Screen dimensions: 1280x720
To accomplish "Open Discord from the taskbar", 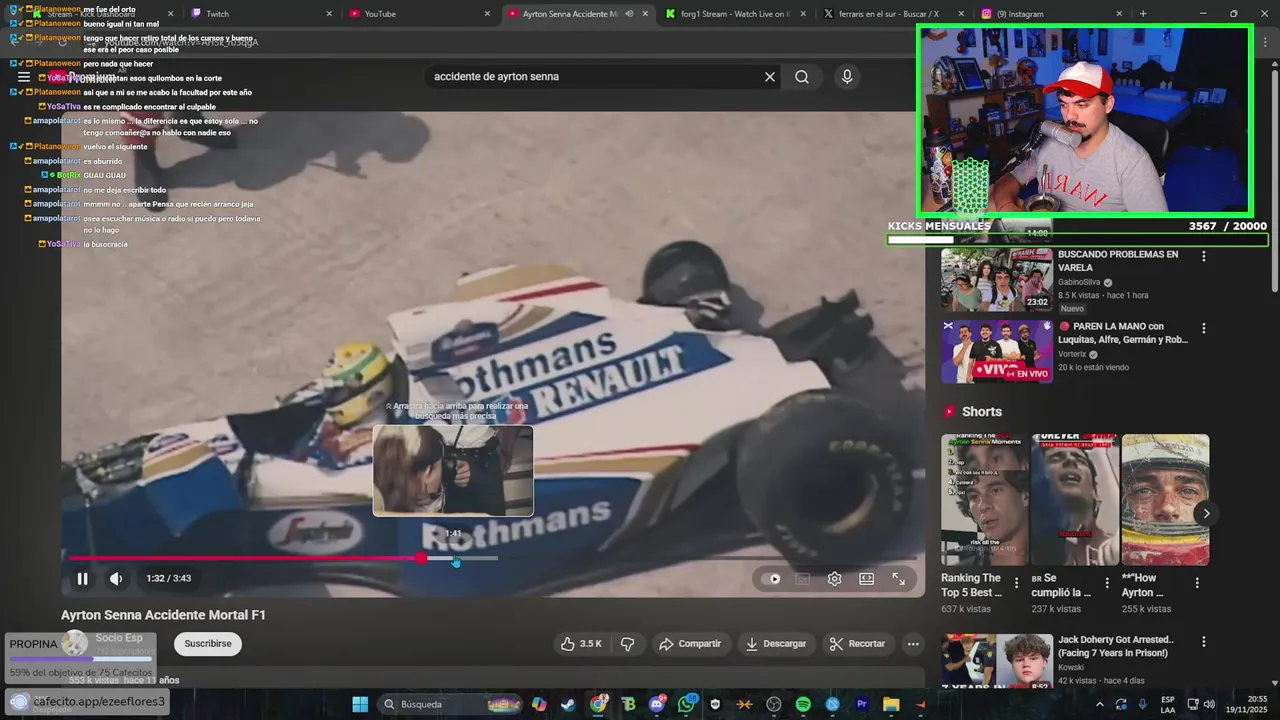I will pos(657,704).
